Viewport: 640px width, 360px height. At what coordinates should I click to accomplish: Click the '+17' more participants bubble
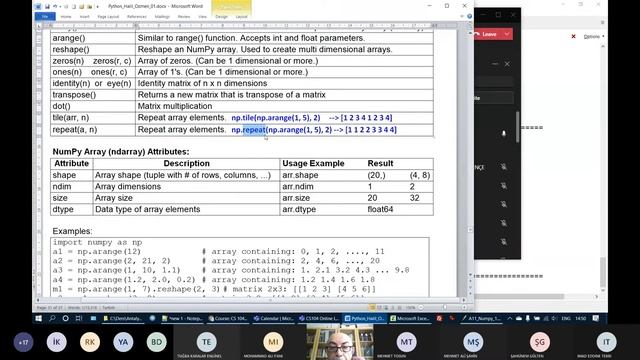coord(23,342)
